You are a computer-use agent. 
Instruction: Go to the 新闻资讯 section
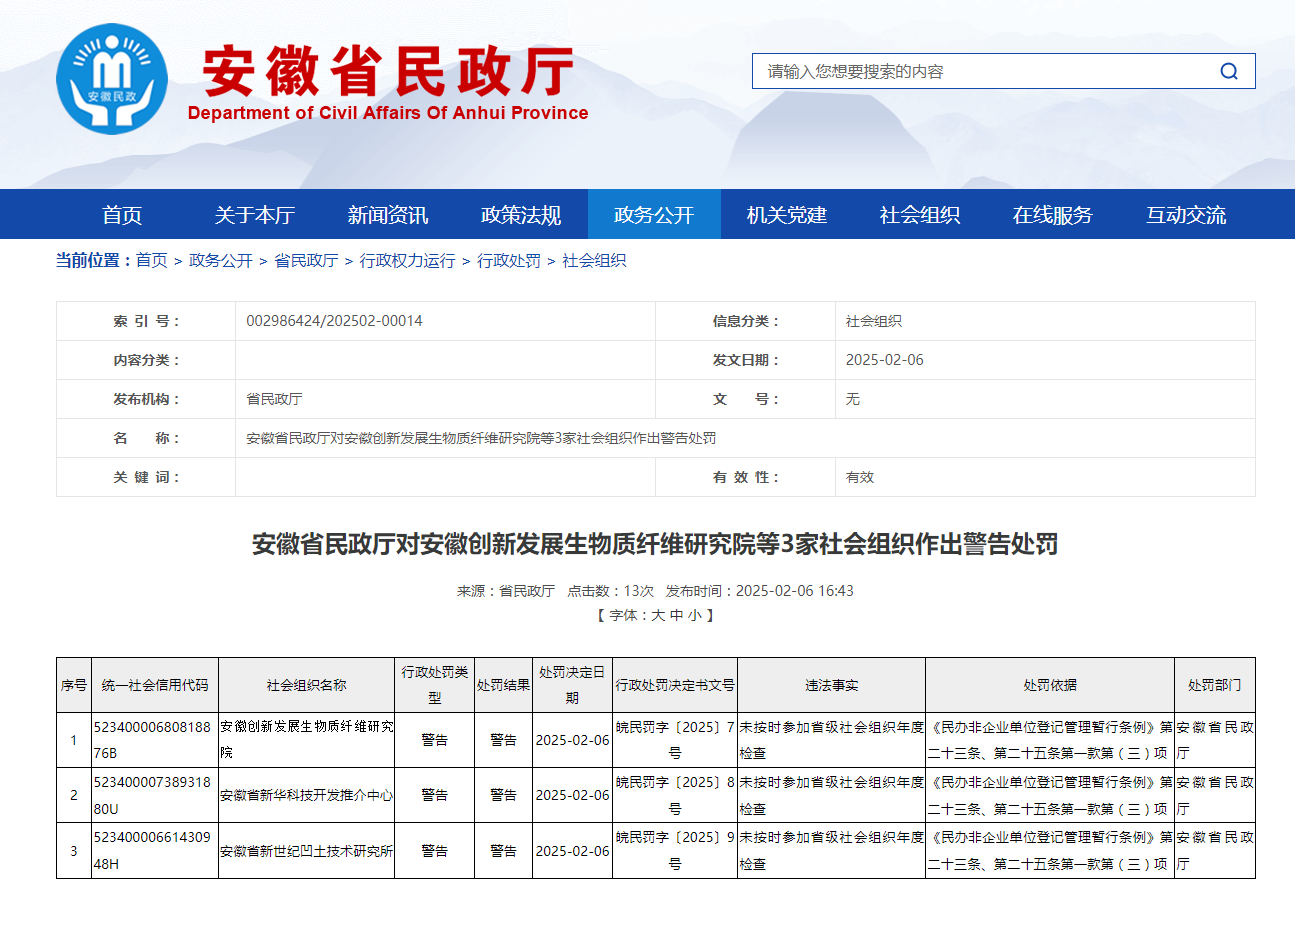click(x=388, y=215)
